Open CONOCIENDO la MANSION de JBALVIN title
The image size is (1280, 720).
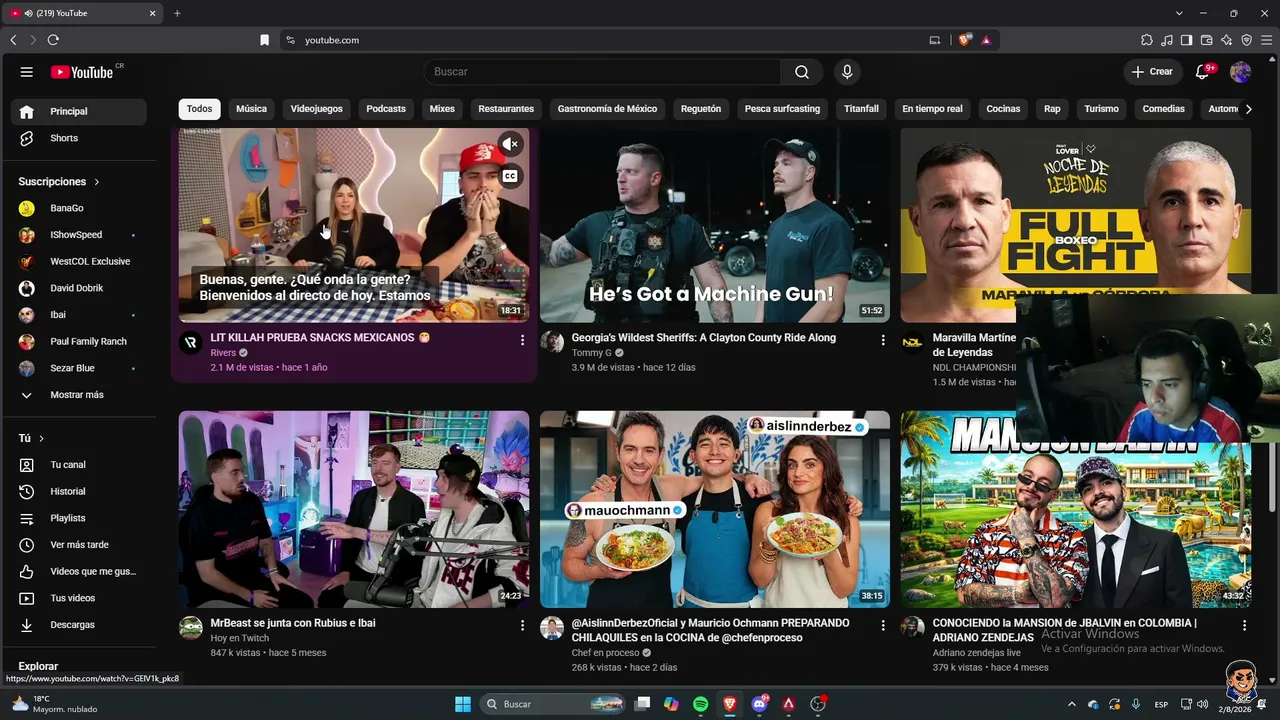pyautogui.click(x=1065, y=630)
